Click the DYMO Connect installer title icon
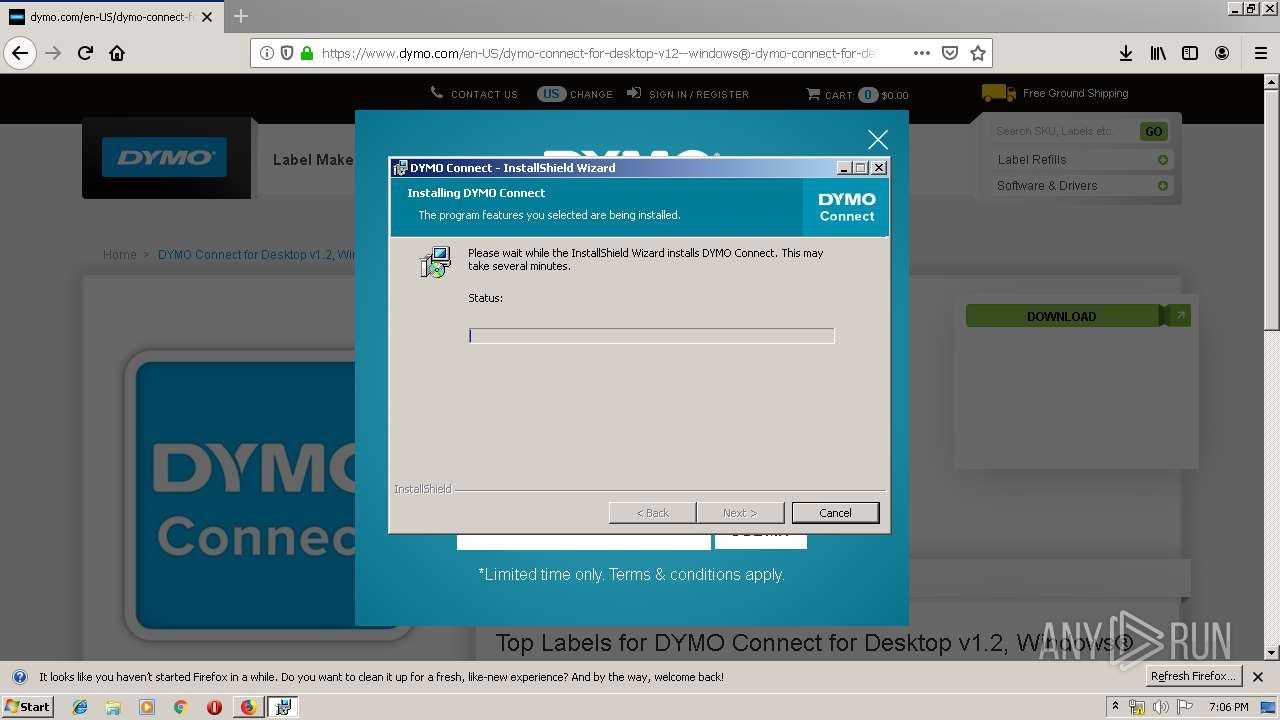Image resolution: width=1280 pixels, height=720 pixels. coord(400,168)
